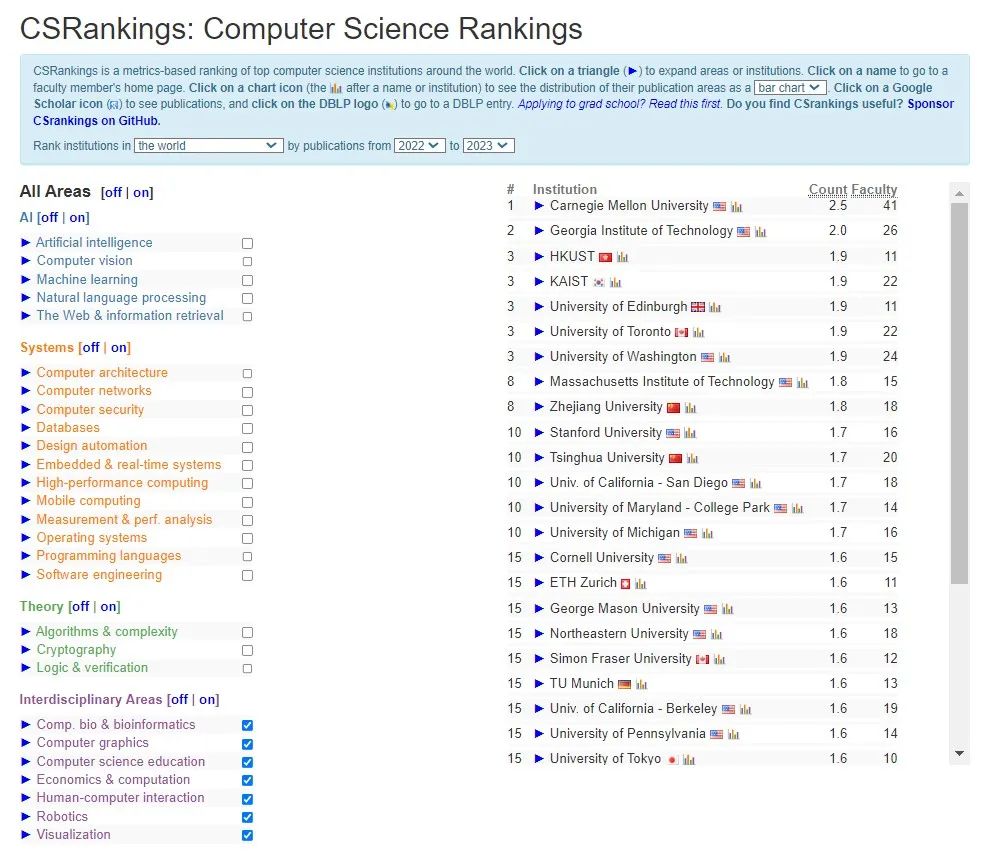
Task: View chart icon for Zhejiang University
Action: click(x=691, y=408)
